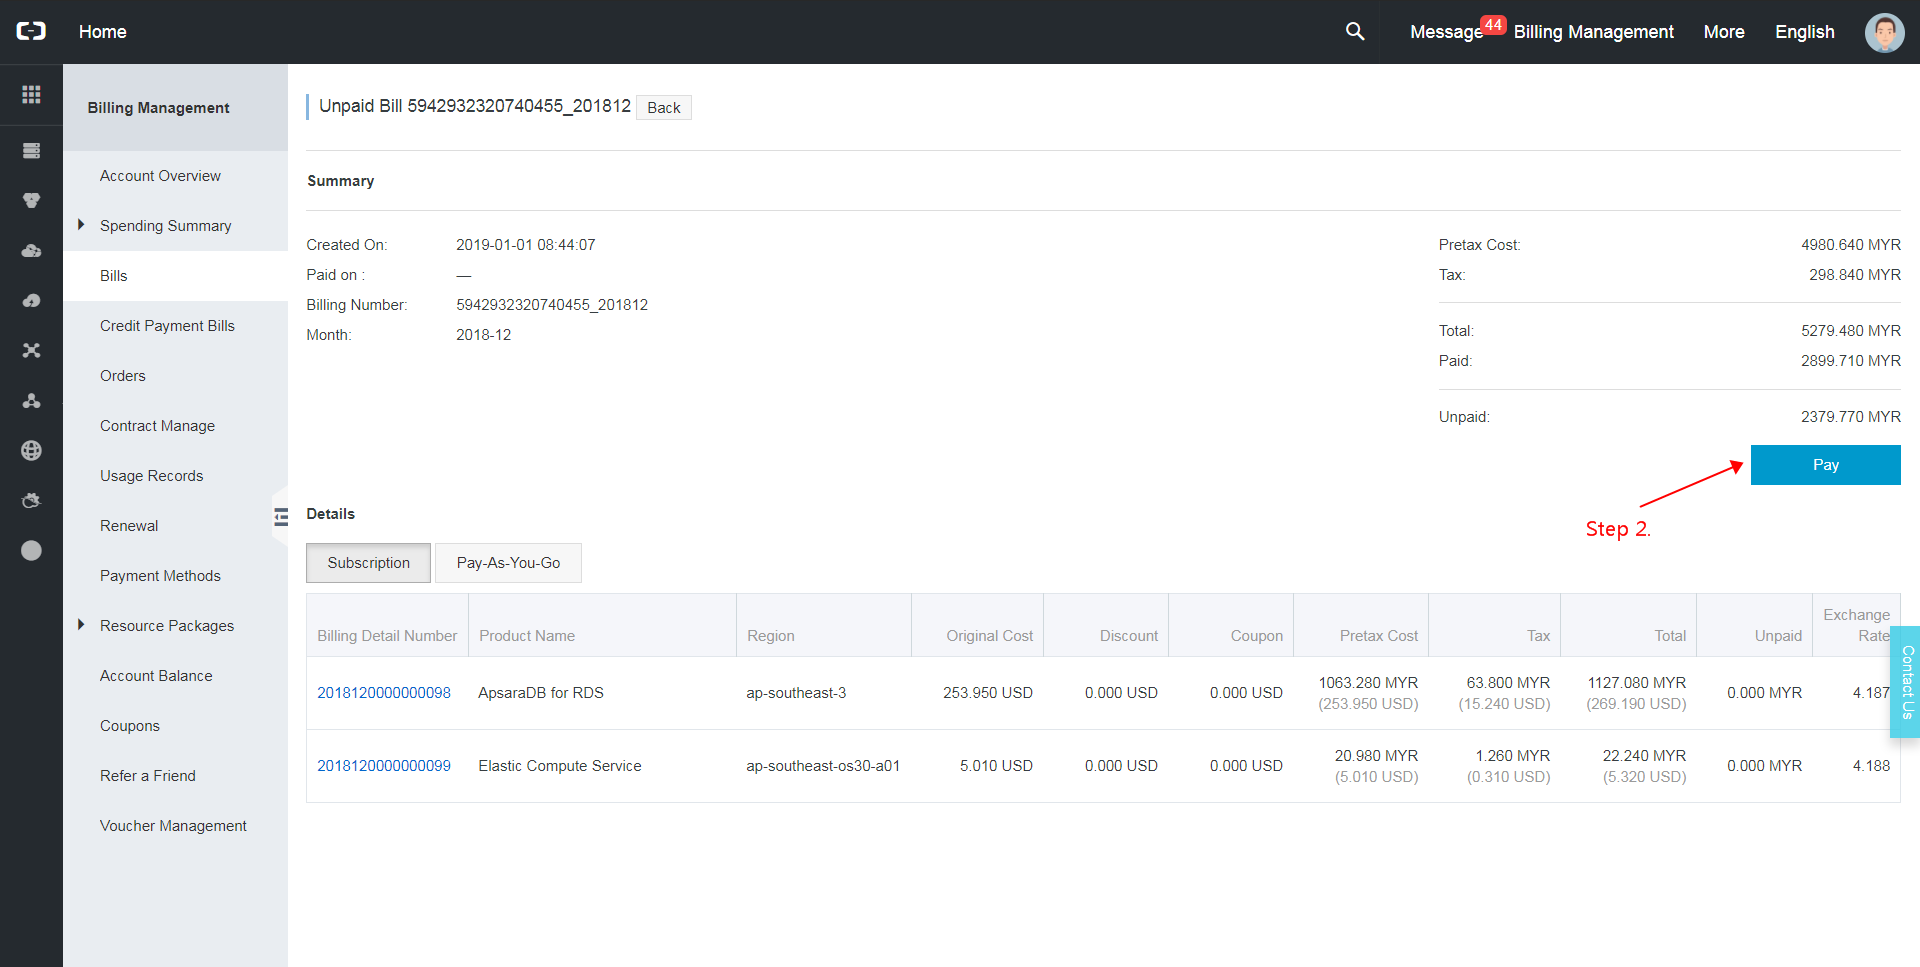Viewport: 1920px width, 967px height.
Task: Click the Back button beside bill title
Action: 663,108
